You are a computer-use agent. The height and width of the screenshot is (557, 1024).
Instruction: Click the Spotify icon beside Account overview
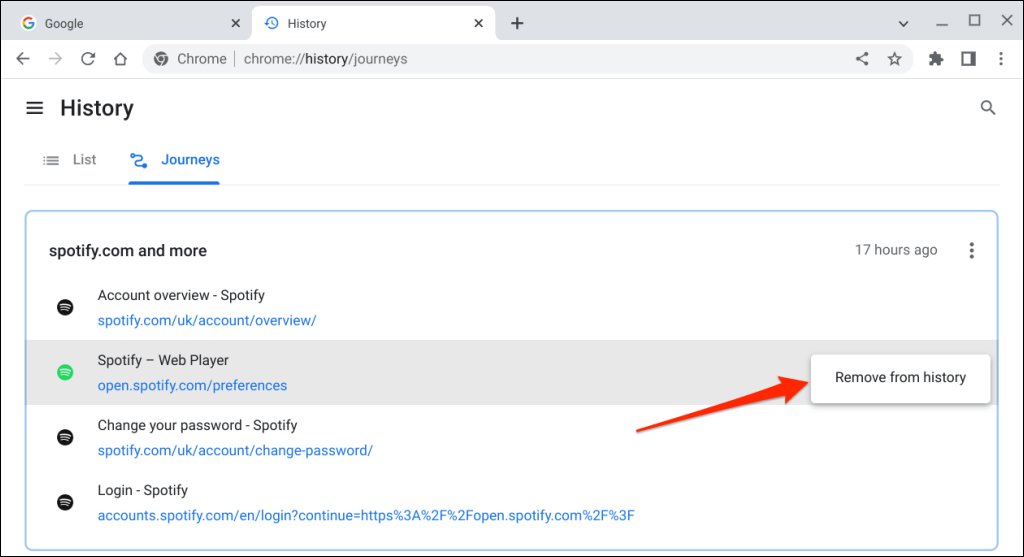point(65,307)
